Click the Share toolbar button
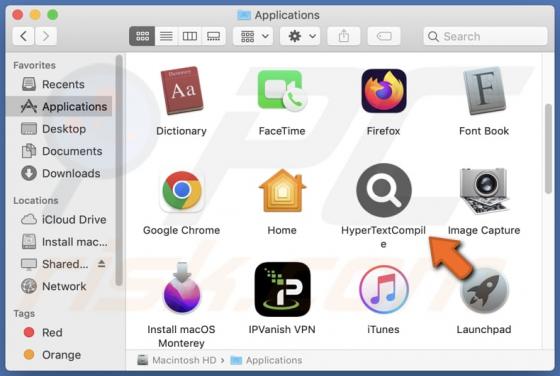This screenshot has height=376, width=560. coord(344,36)
